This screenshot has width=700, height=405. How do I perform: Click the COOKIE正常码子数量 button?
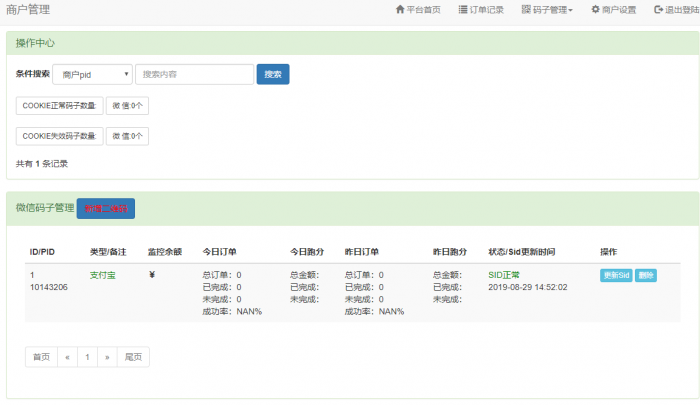point(59,106)
